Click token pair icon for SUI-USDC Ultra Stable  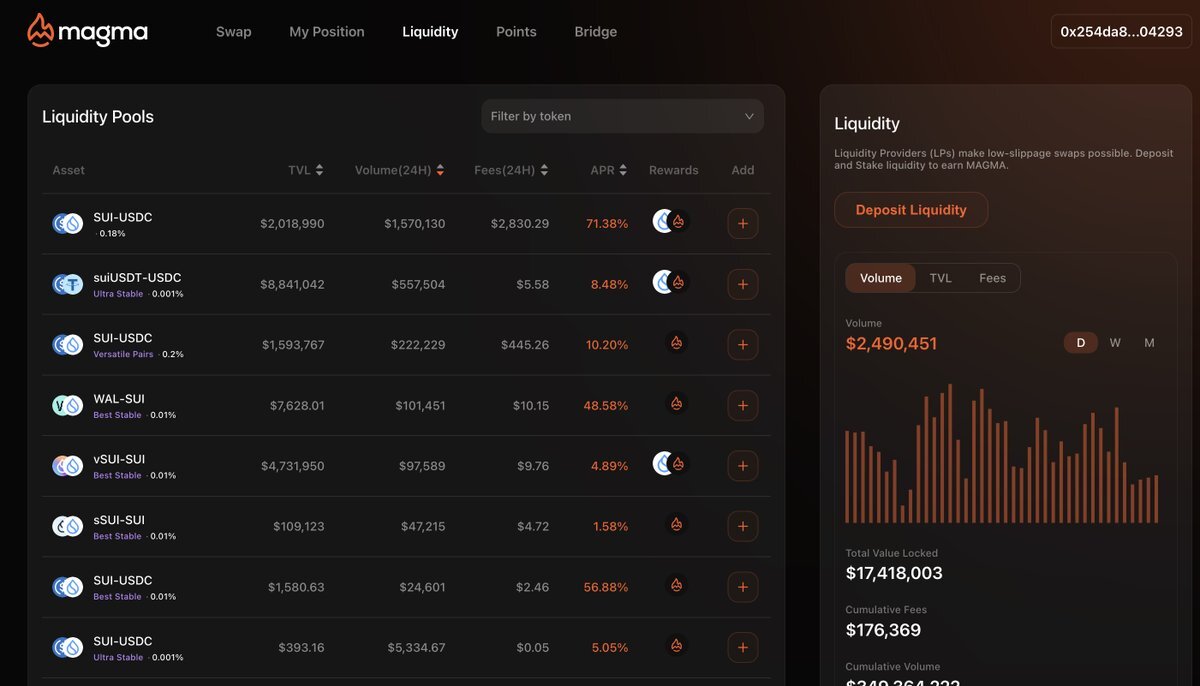tap(67, 647)
